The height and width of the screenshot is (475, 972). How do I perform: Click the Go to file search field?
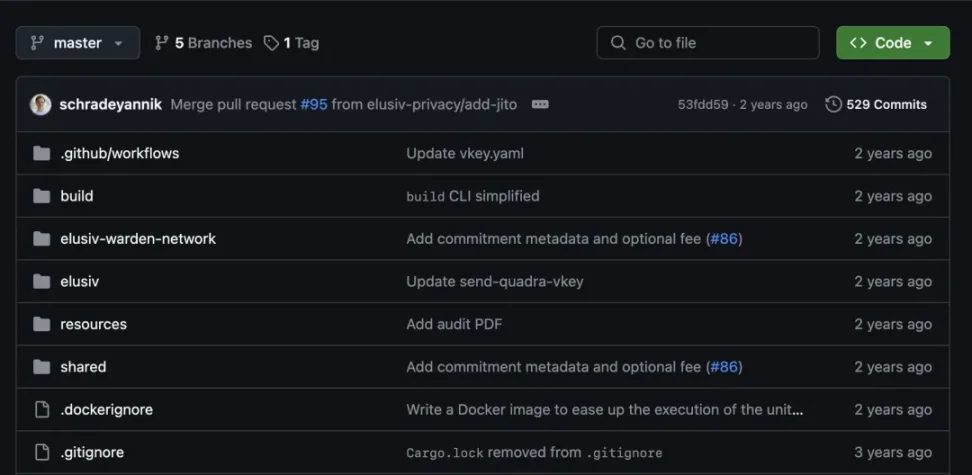708,43
